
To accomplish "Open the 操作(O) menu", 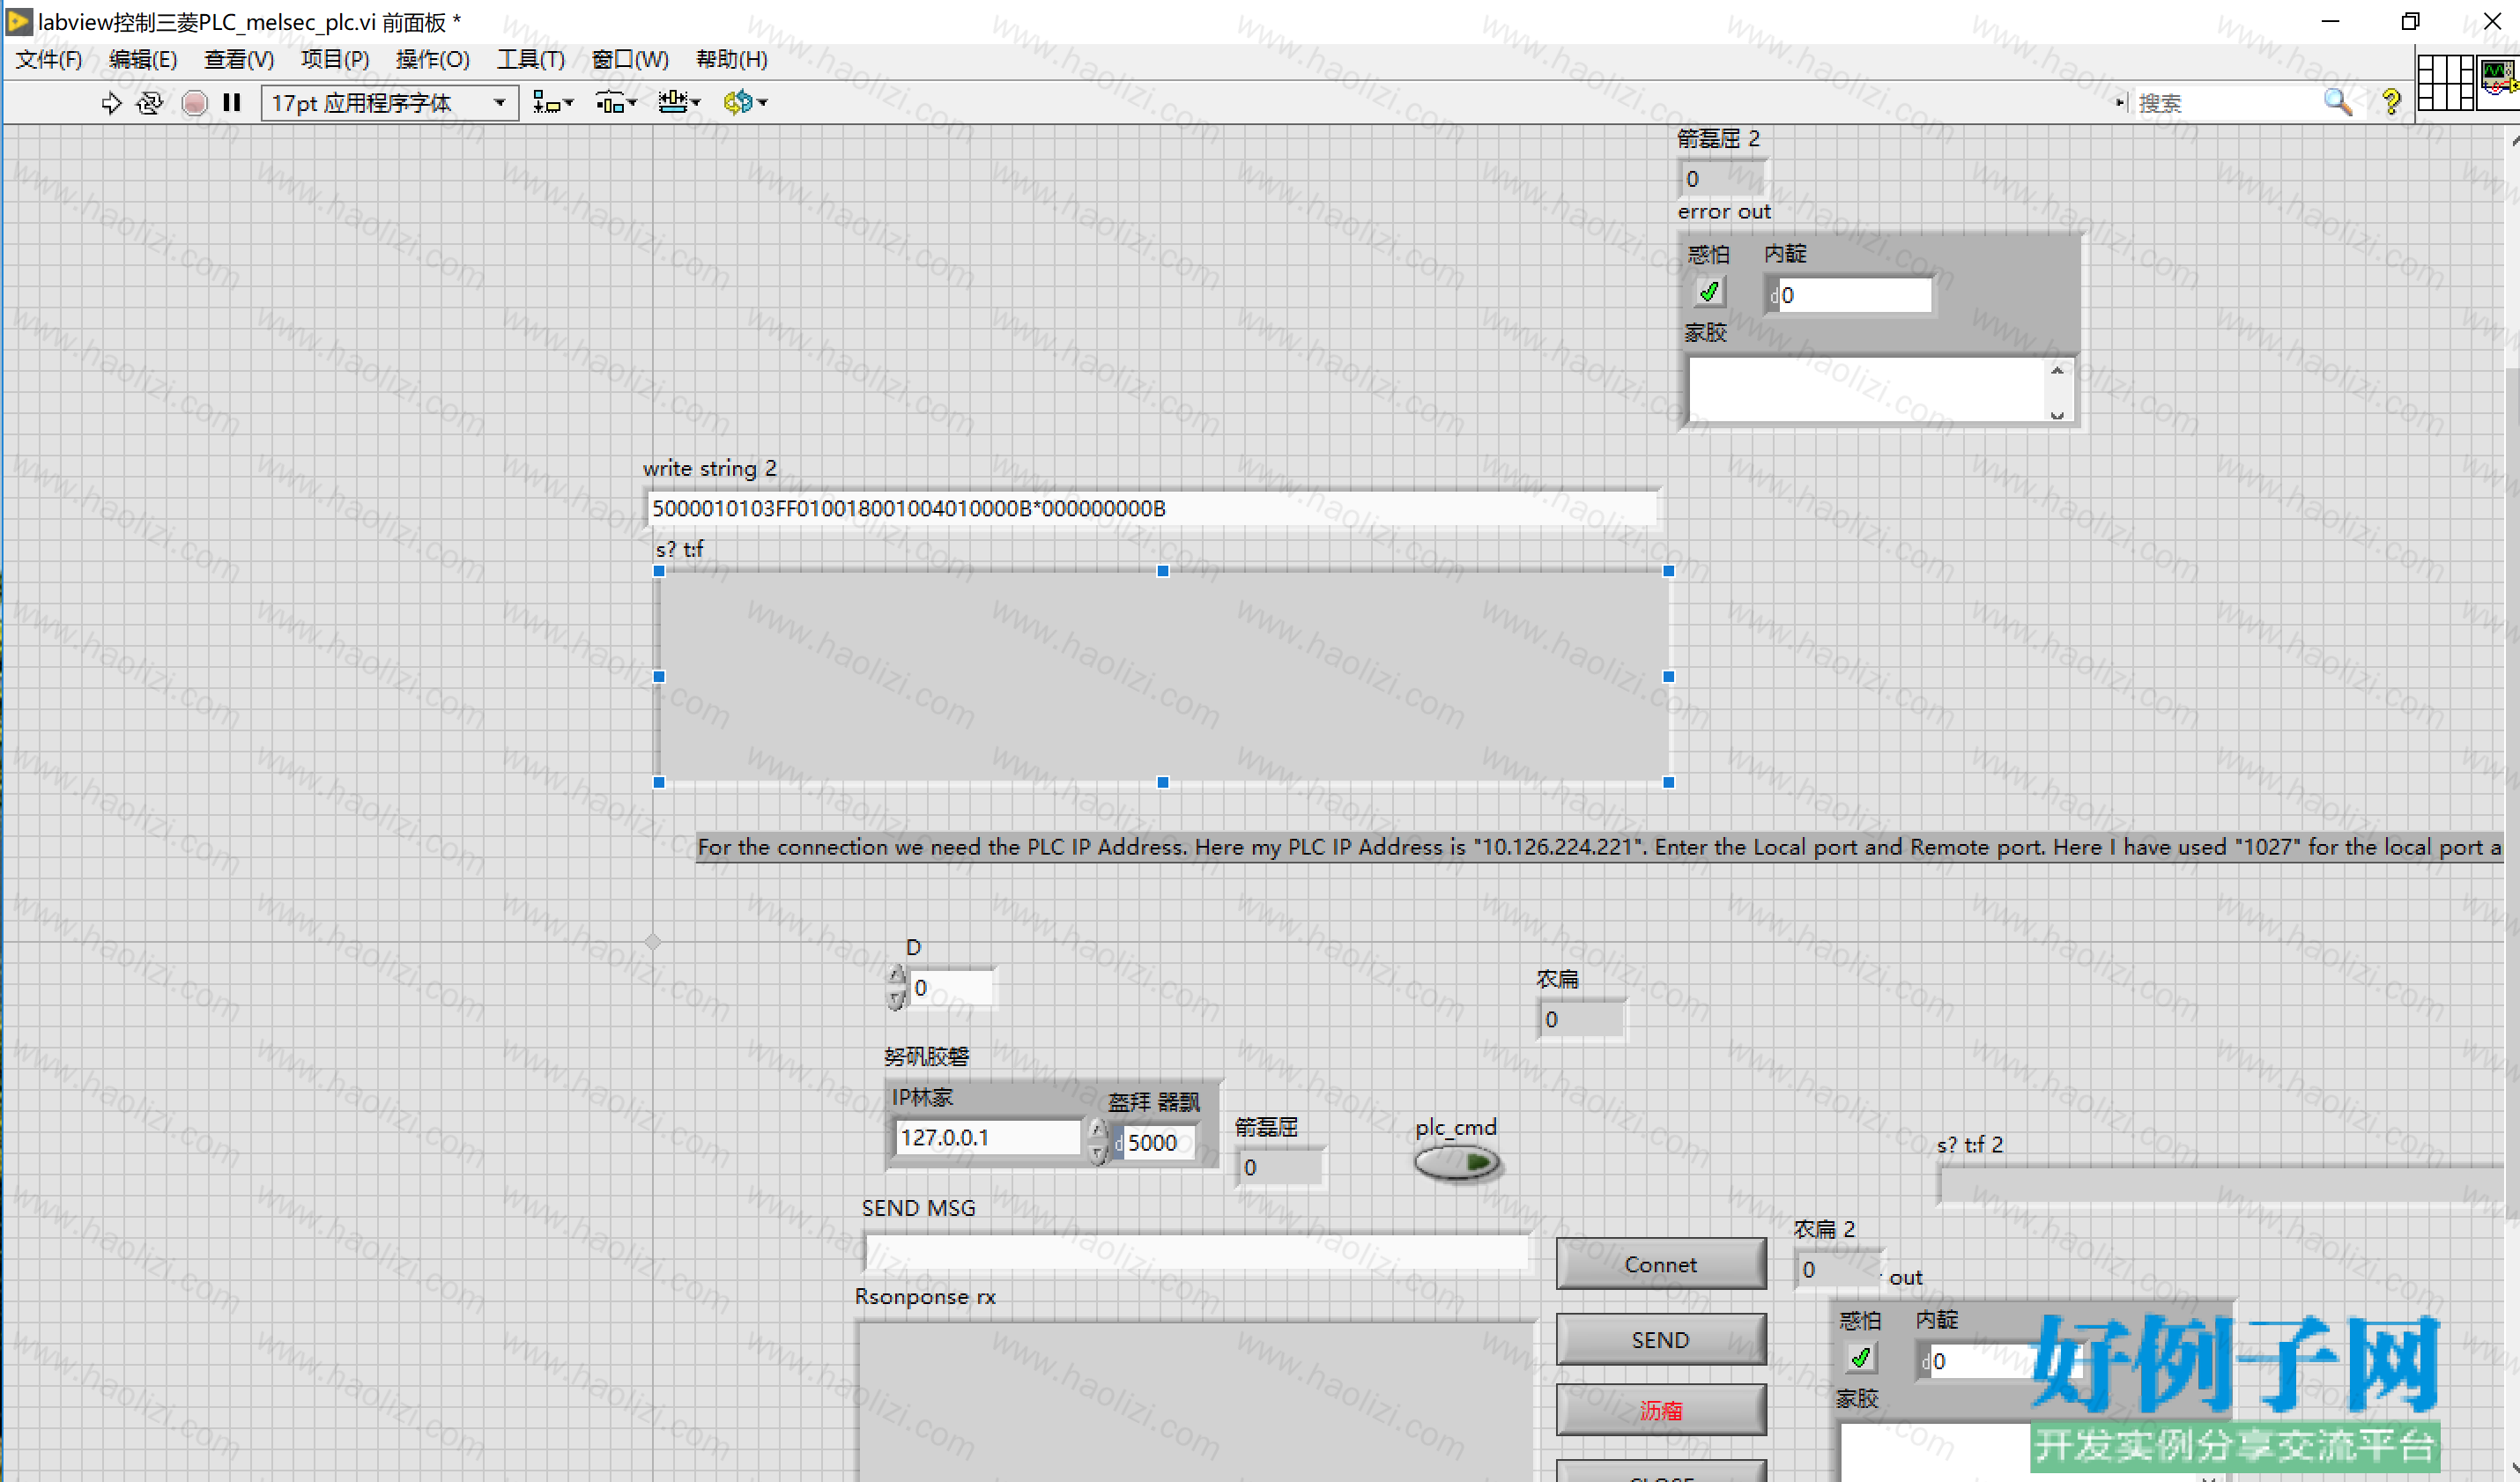I will [432, 60].
